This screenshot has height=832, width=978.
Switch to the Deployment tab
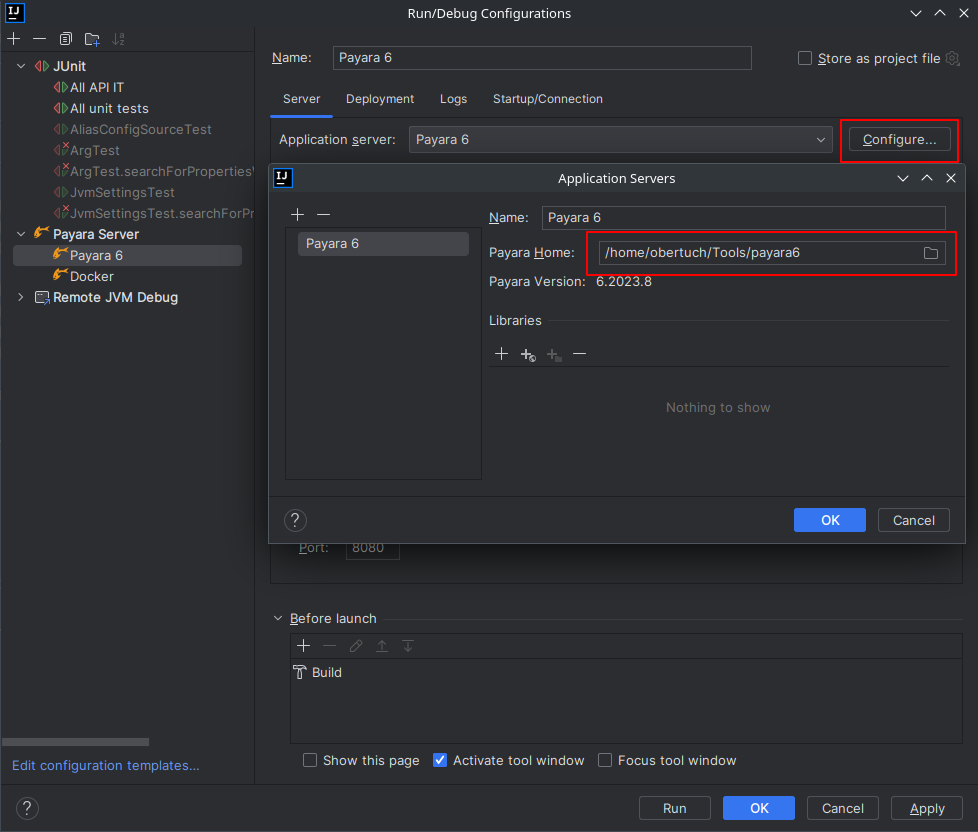[380, 99]
